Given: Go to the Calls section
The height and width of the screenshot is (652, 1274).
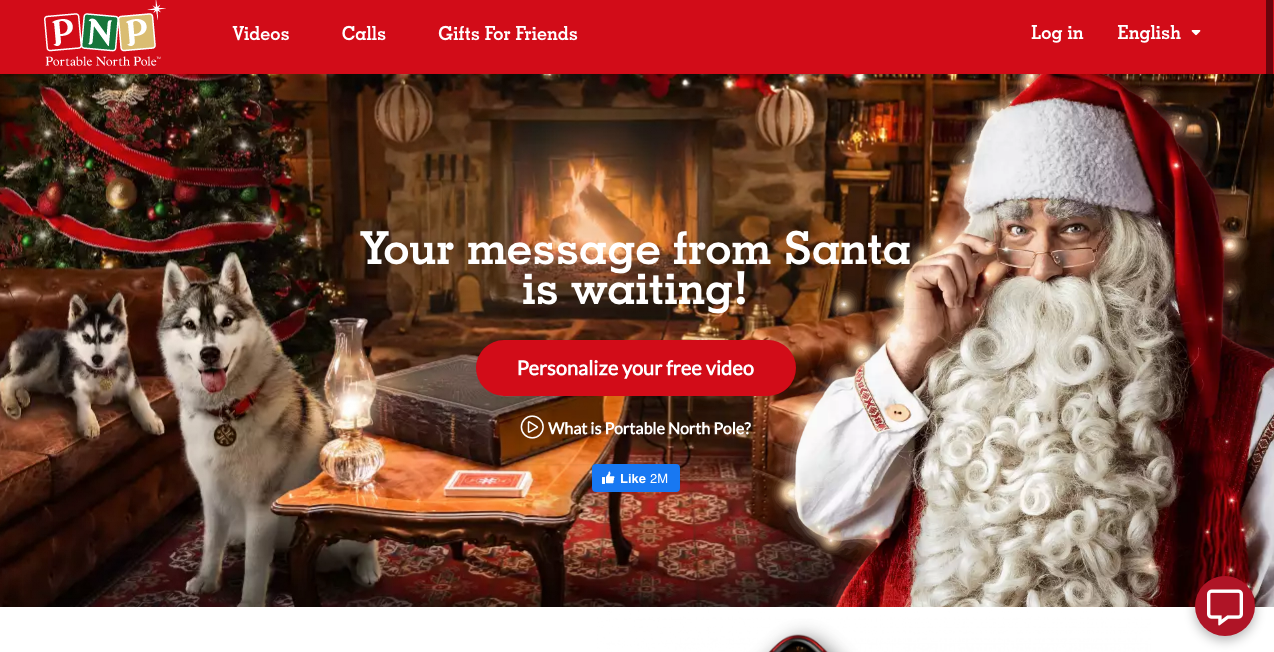Looking at the screenshot, I should pyautogui.click(x=364, y=34).
